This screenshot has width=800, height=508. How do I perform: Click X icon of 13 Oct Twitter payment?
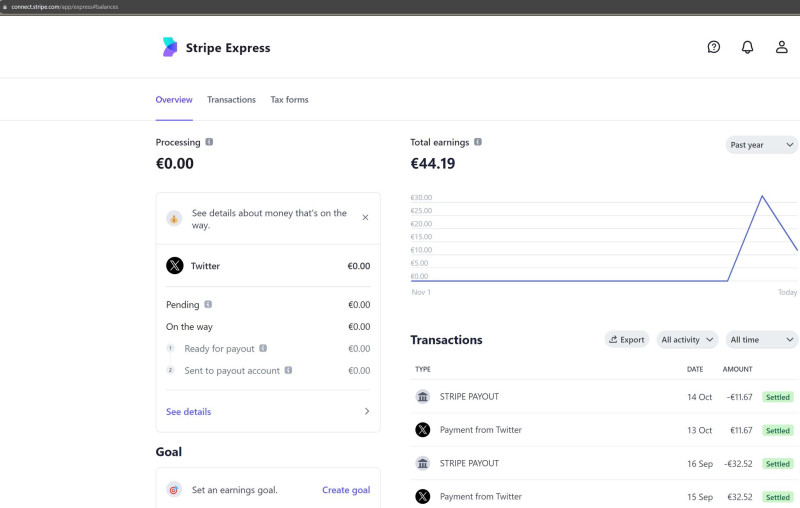422,429
